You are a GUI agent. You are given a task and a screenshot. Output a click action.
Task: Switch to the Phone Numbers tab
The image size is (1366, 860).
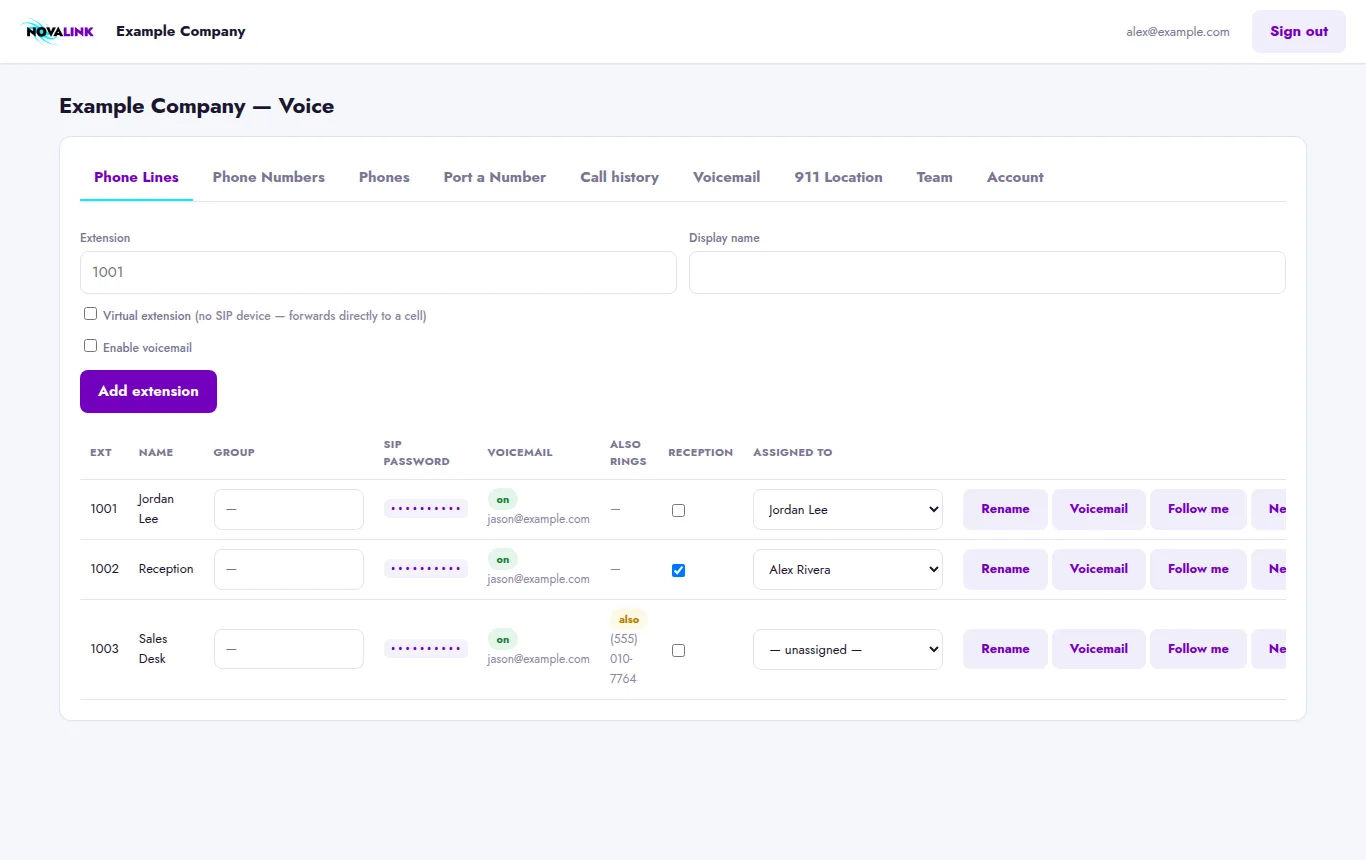(269, 177)
